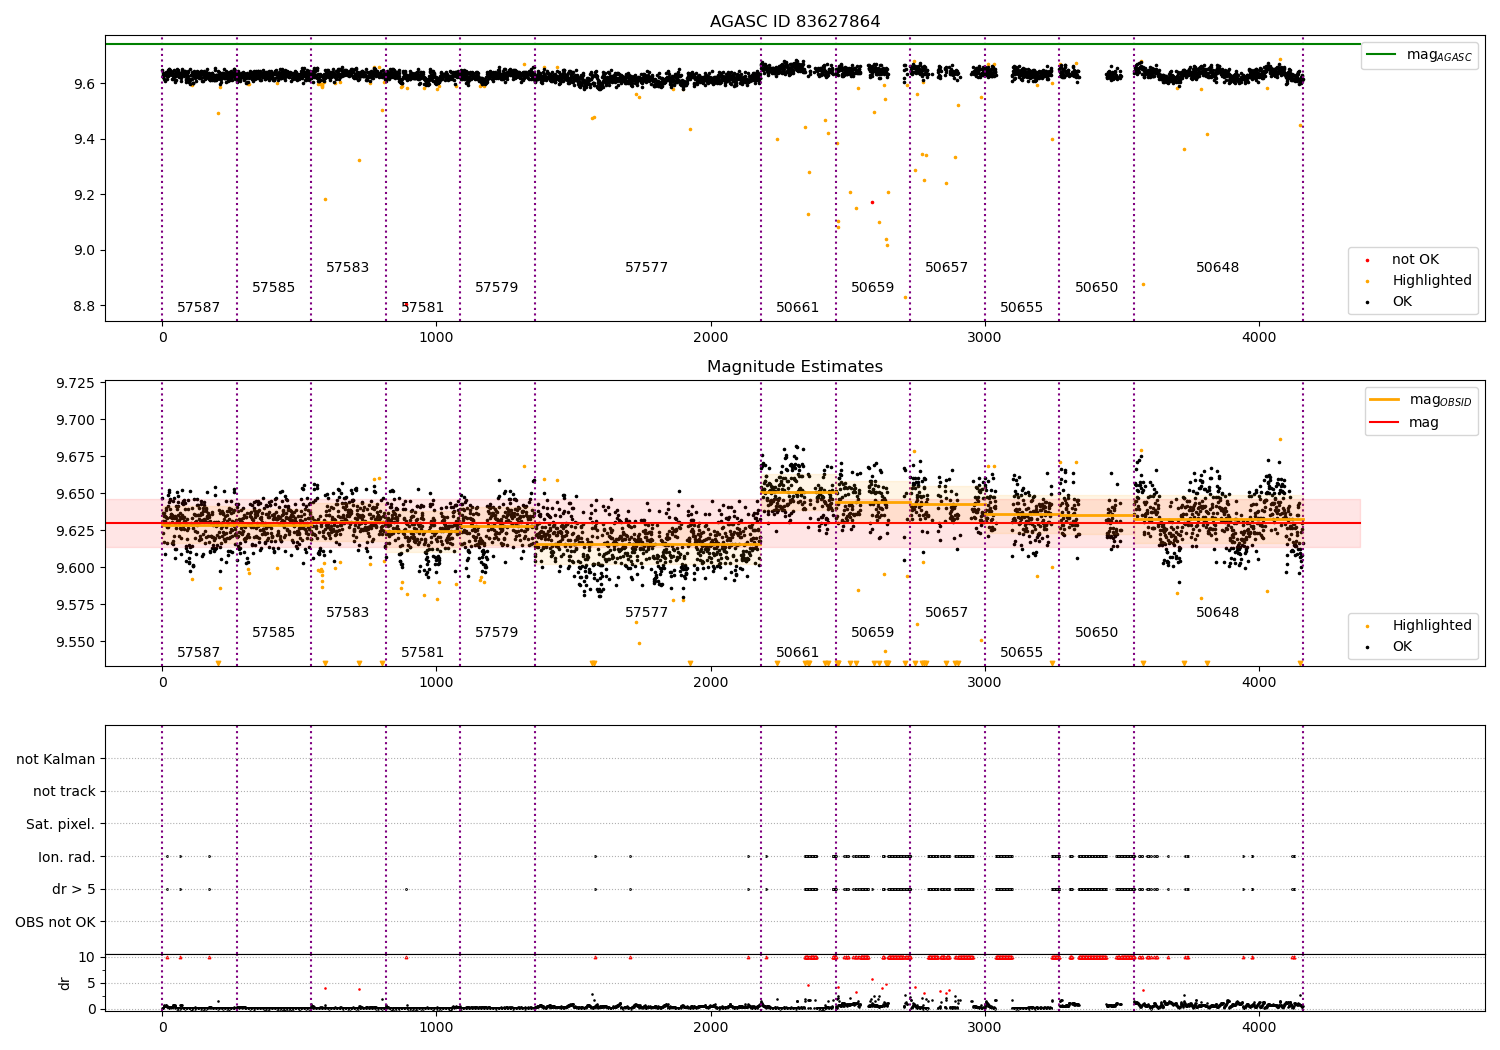The image size is (1500, 1050).
Task: Click 'OK' entry in the top plot legend
Action: coord(1402,302)
